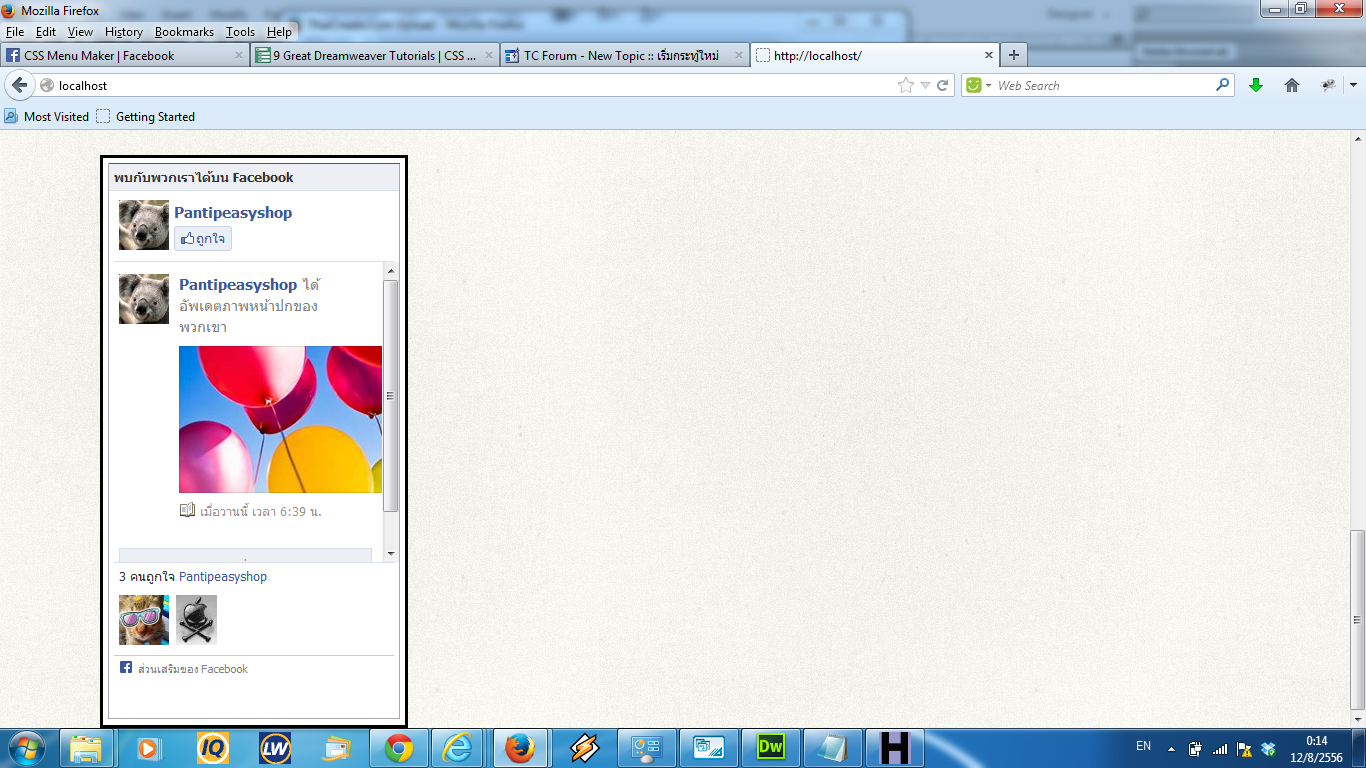Click the Facebook feed scrollbar thumb
Viewport: 1366px width, 768px height.
(391, 396)
